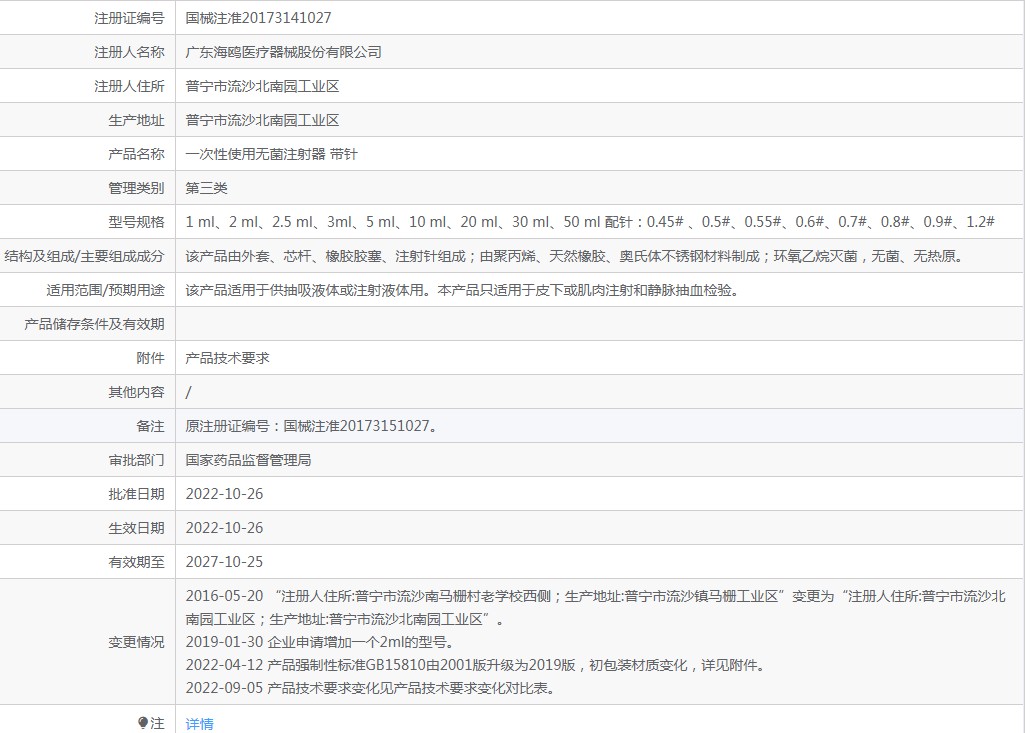Image resolution: width=1030 pixels, height=733 pixels.
Task: Click the 注册人住所 row label
Action: click(x=129, y=86)
